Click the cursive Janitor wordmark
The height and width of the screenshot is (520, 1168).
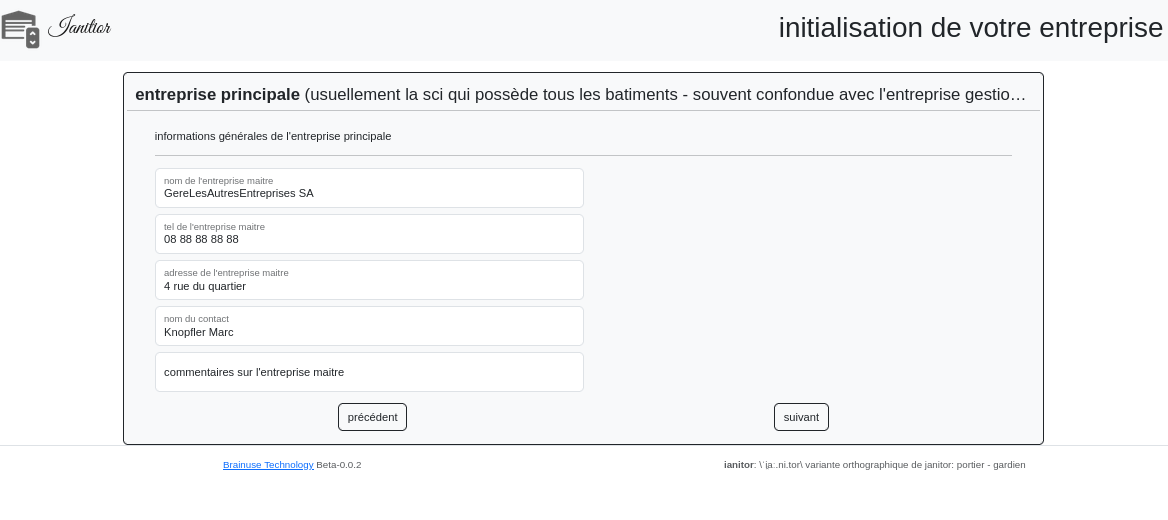(80, 27)
